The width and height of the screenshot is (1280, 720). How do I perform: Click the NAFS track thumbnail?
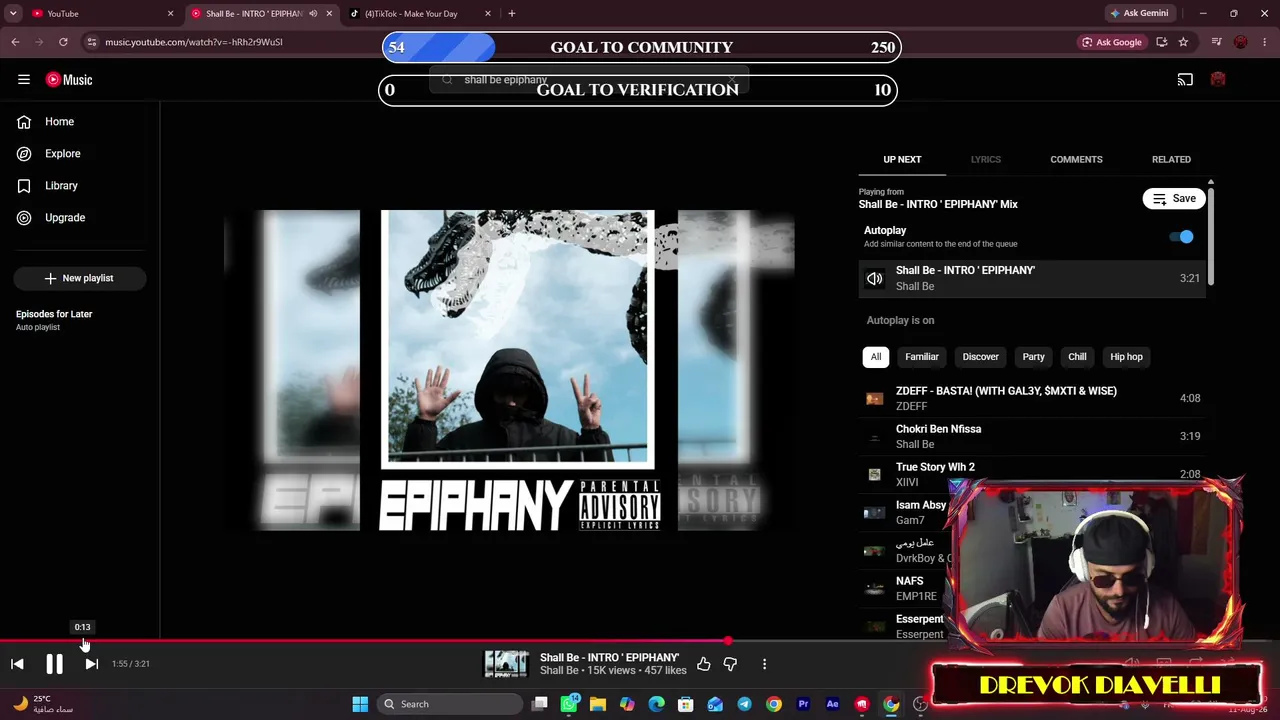[x=875, y=589]
